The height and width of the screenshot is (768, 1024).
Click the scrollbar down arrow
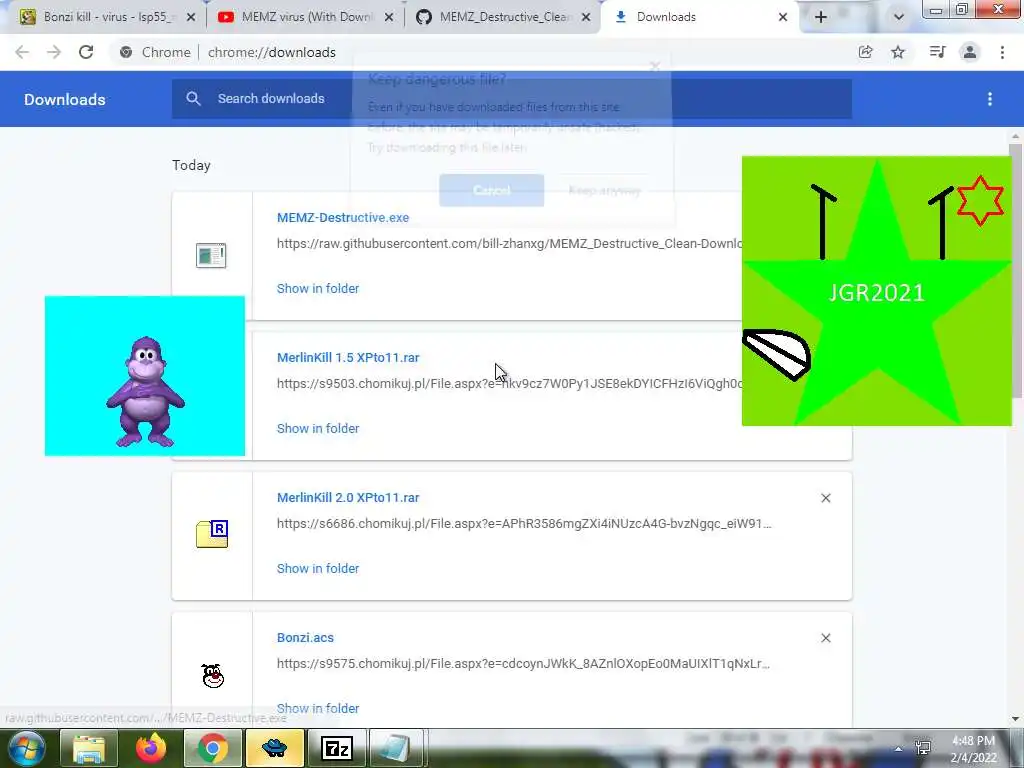1015,719
